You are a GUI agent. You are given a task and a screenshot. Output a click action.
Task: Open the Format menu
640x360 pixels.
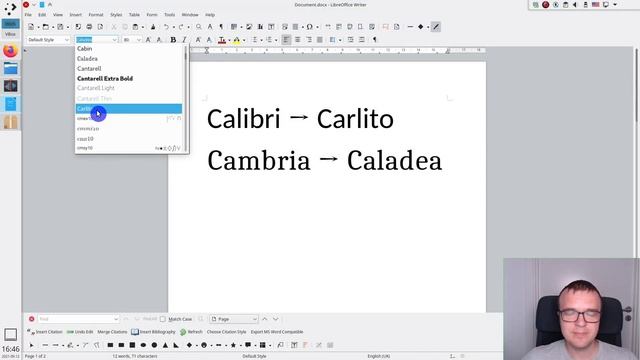pyautogui.click(x=96, y=15)
